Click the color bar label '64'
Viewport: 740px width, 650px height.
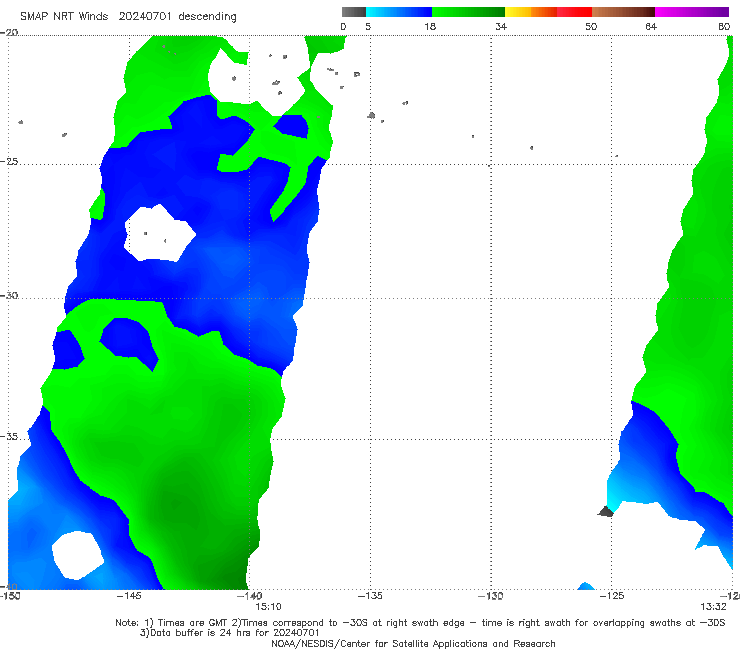651,26
